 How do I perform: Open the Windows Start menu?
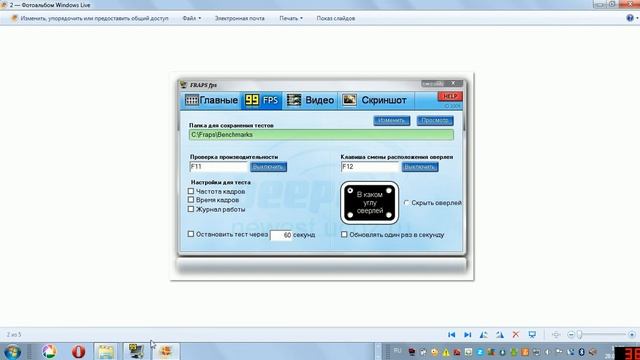pos(13,351)
